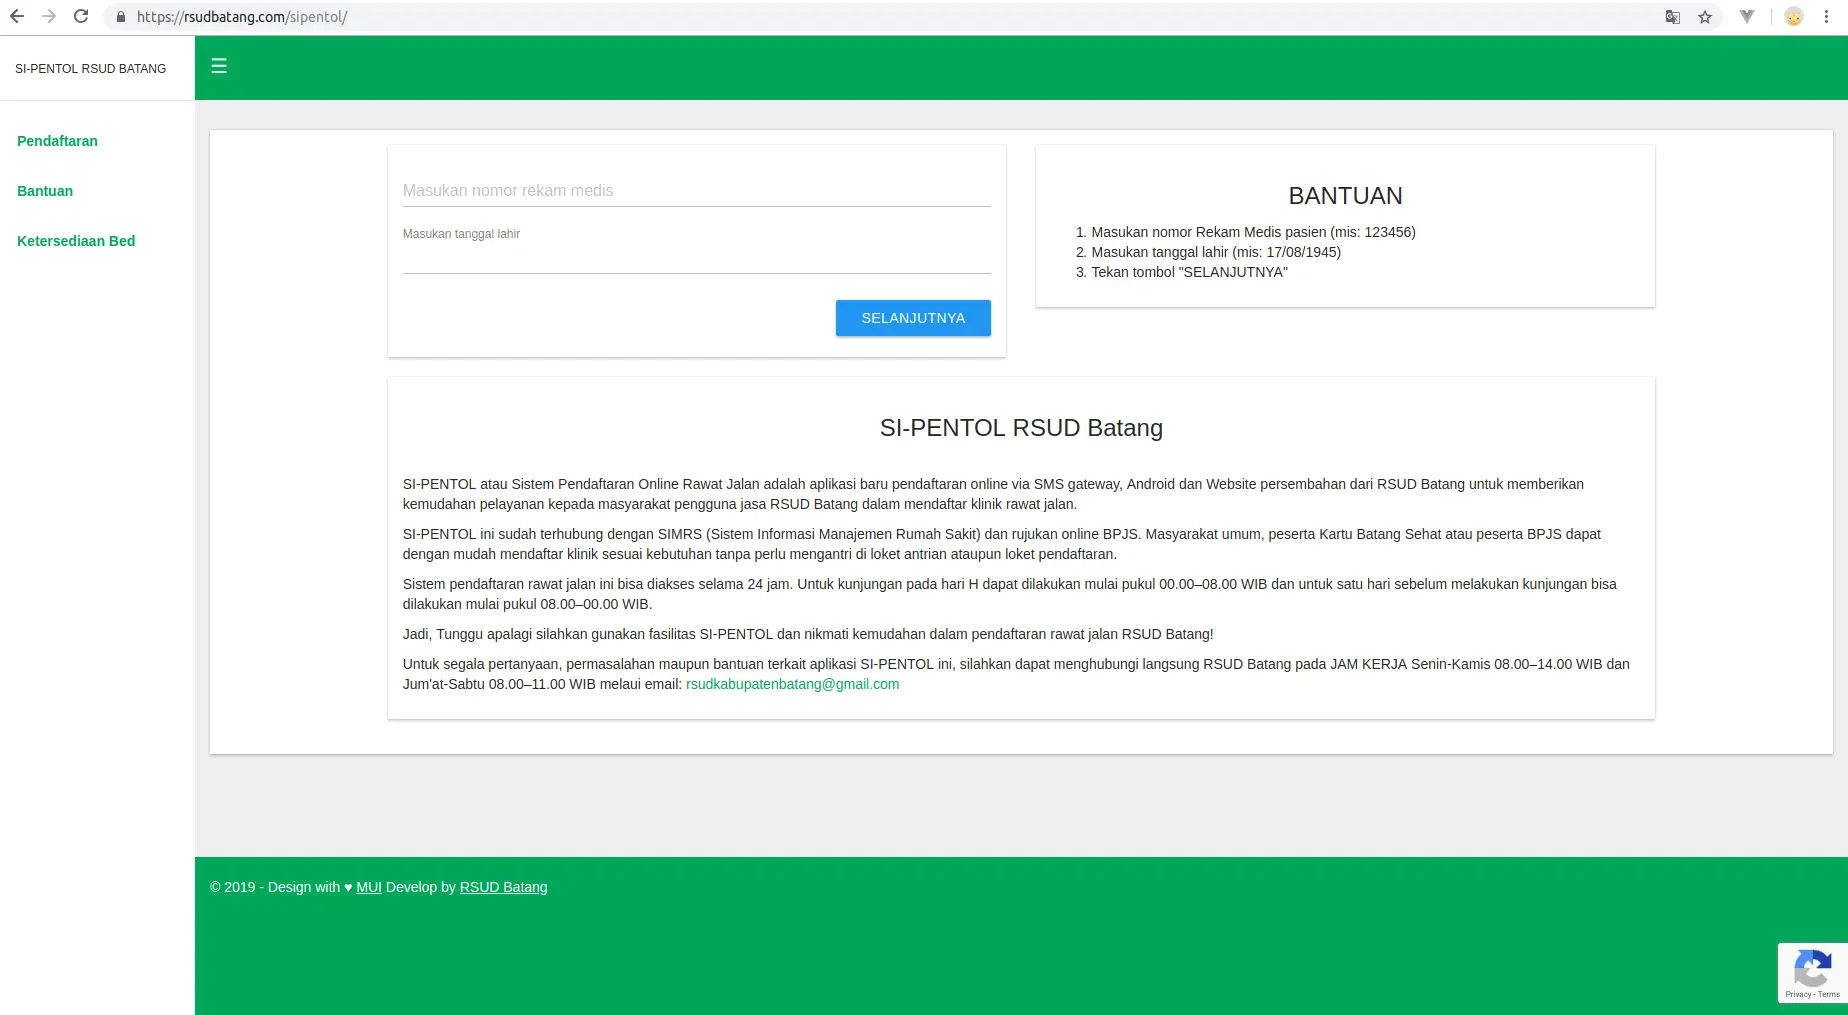
Task: Reload the current page
Action: 81,17
